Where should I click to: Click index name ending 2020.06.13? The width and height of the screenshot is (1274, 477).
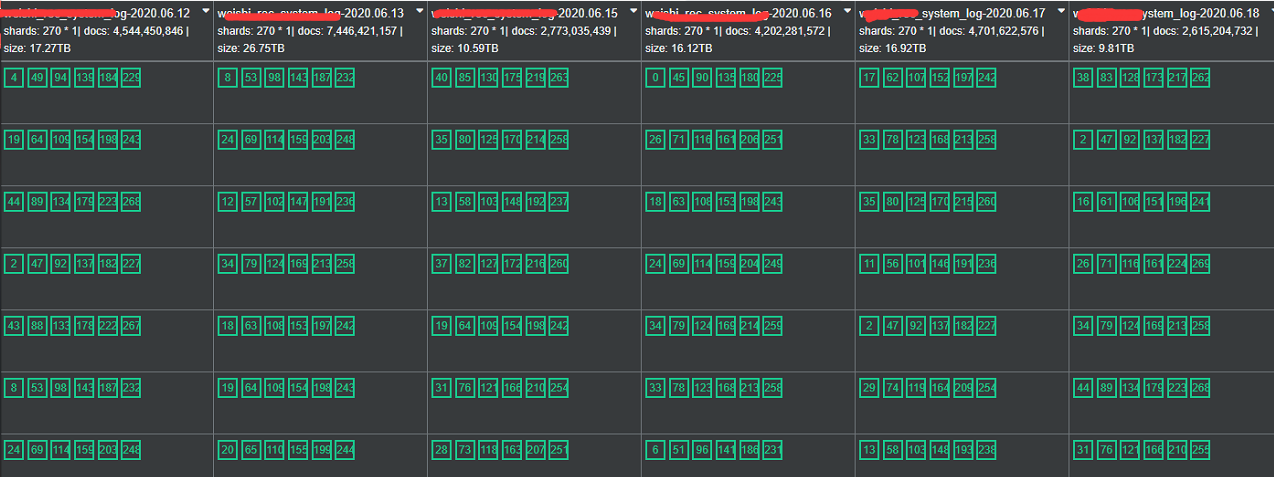(311, 14)
